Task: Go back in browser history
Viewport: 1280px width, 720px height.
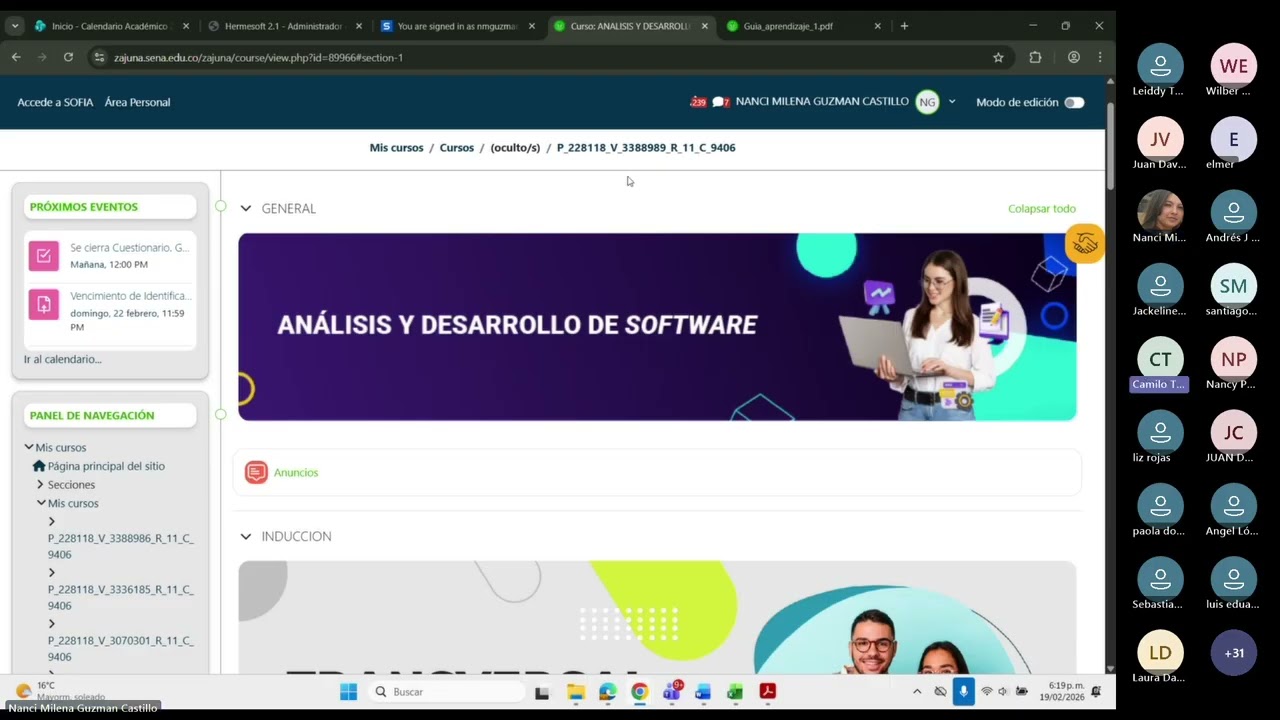Action: pos(16,57)
